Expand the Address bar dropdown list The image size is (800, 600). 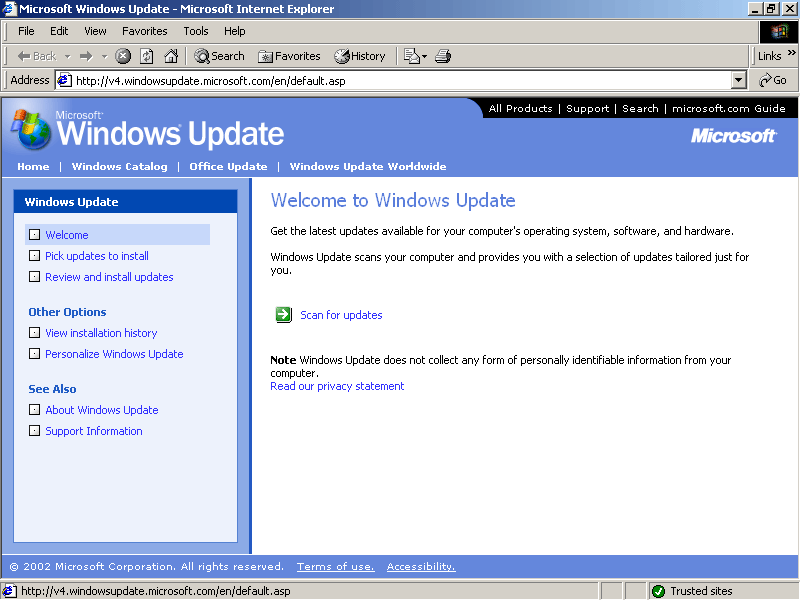pyautogui.click(x=739, y=80)
